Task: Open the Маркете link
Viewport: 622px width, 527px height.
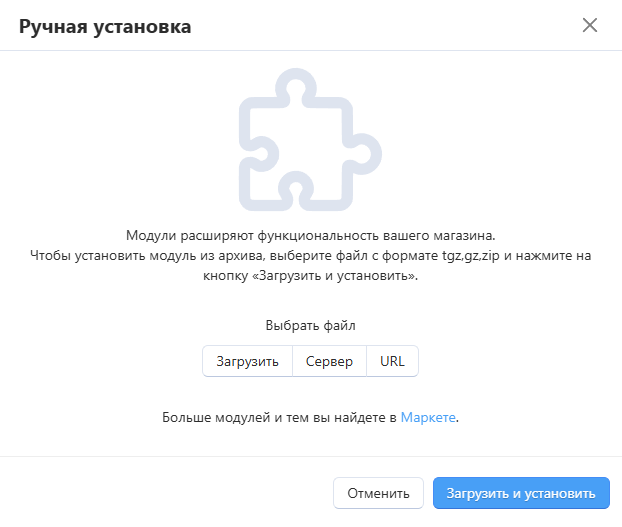Action: [428, 417]
